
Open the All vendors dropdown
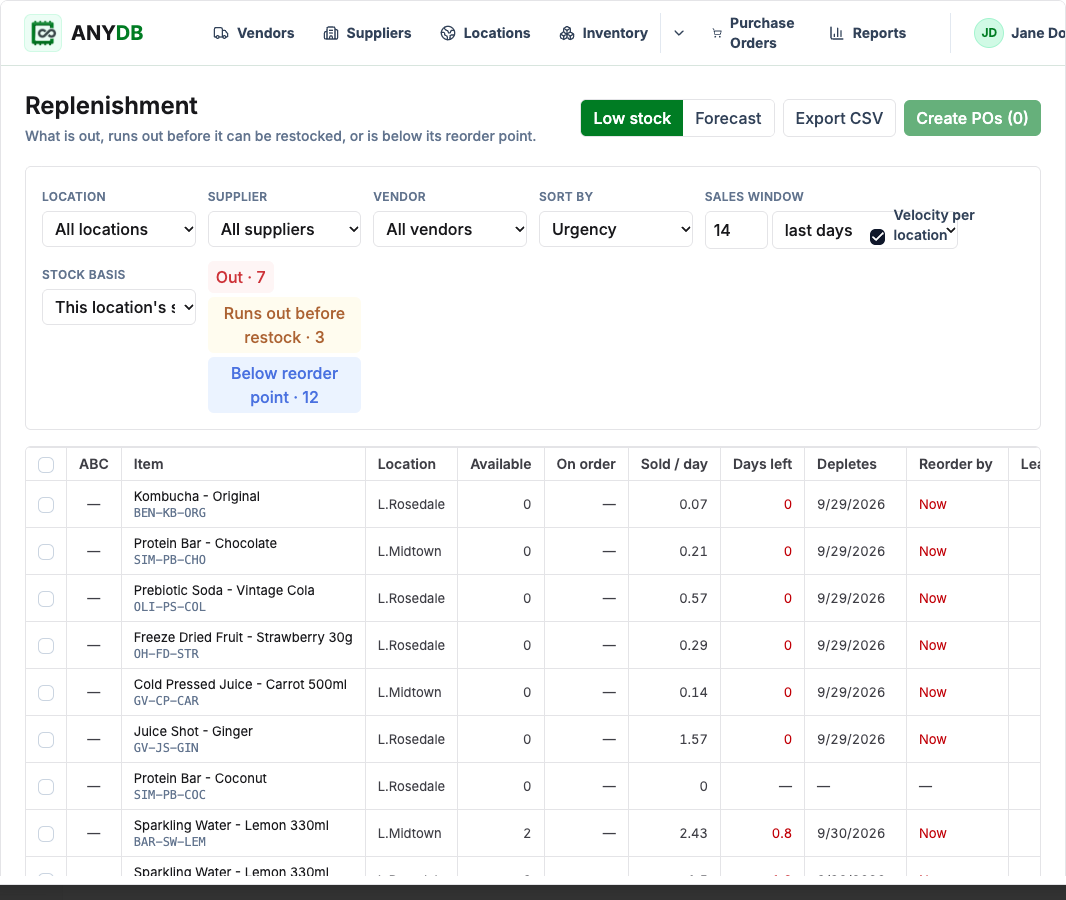[450, 229]
